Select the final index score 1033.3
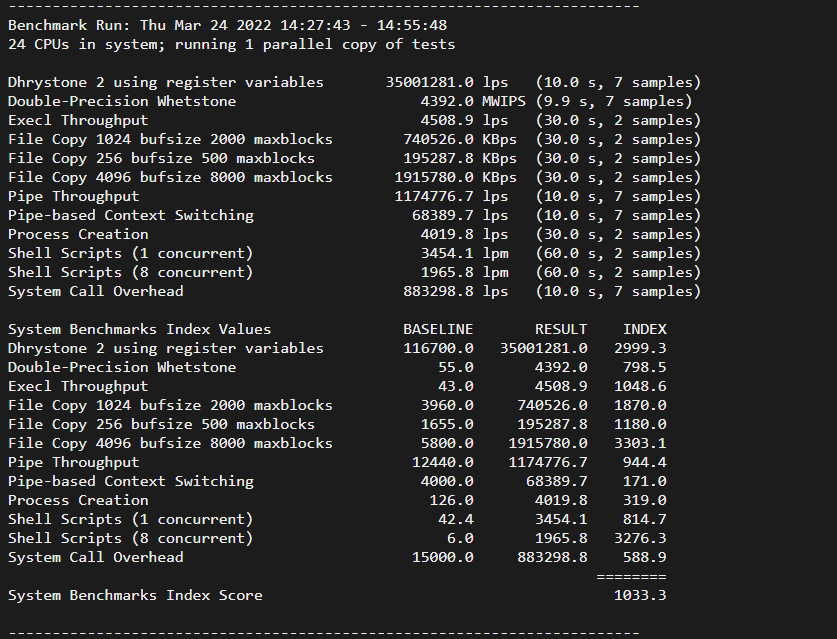Viewport: 837px width, 639px height. coord(640,595)
